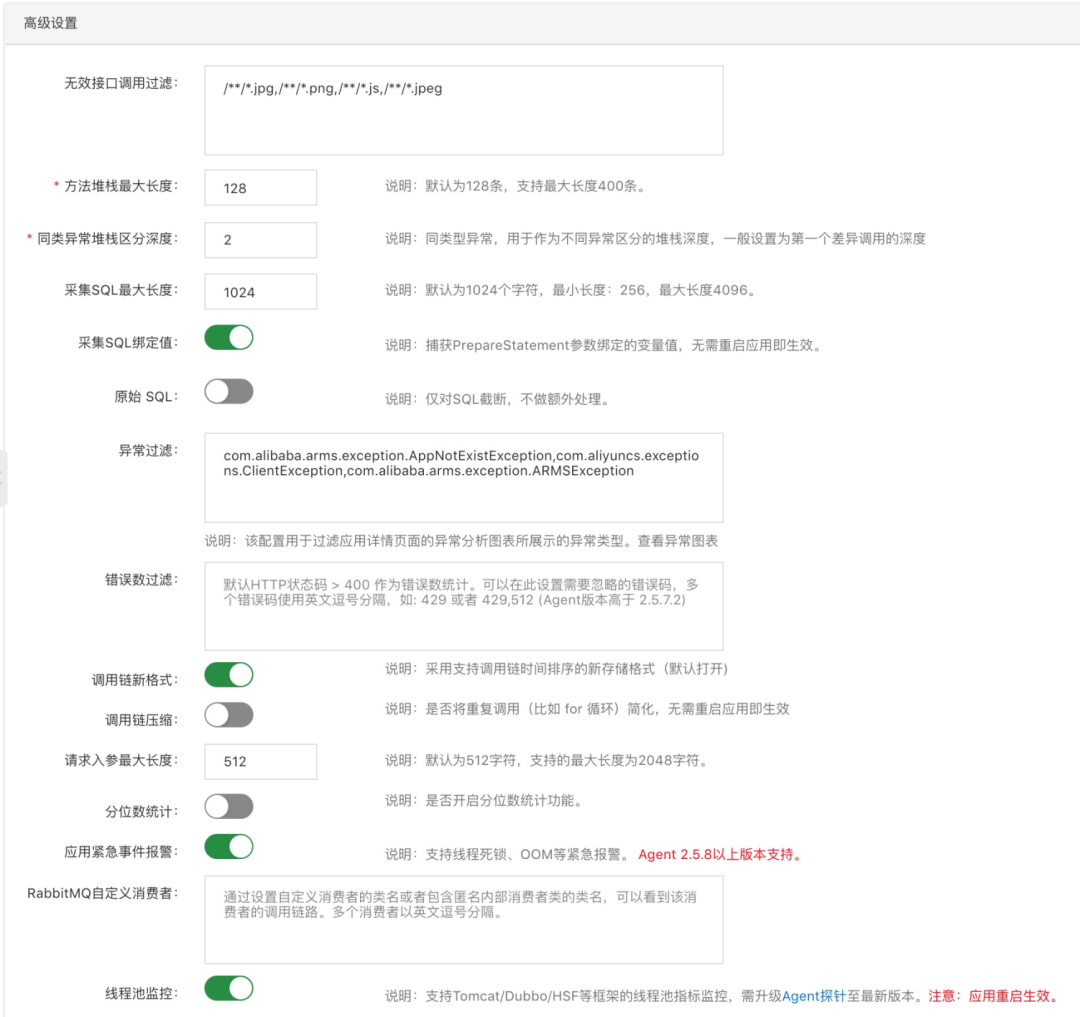Screen dimensions: 1080x1017
Task: Click the note 默认为128条，支持最大长度400条
Action: pyautogui.click(x=517, y=186)
